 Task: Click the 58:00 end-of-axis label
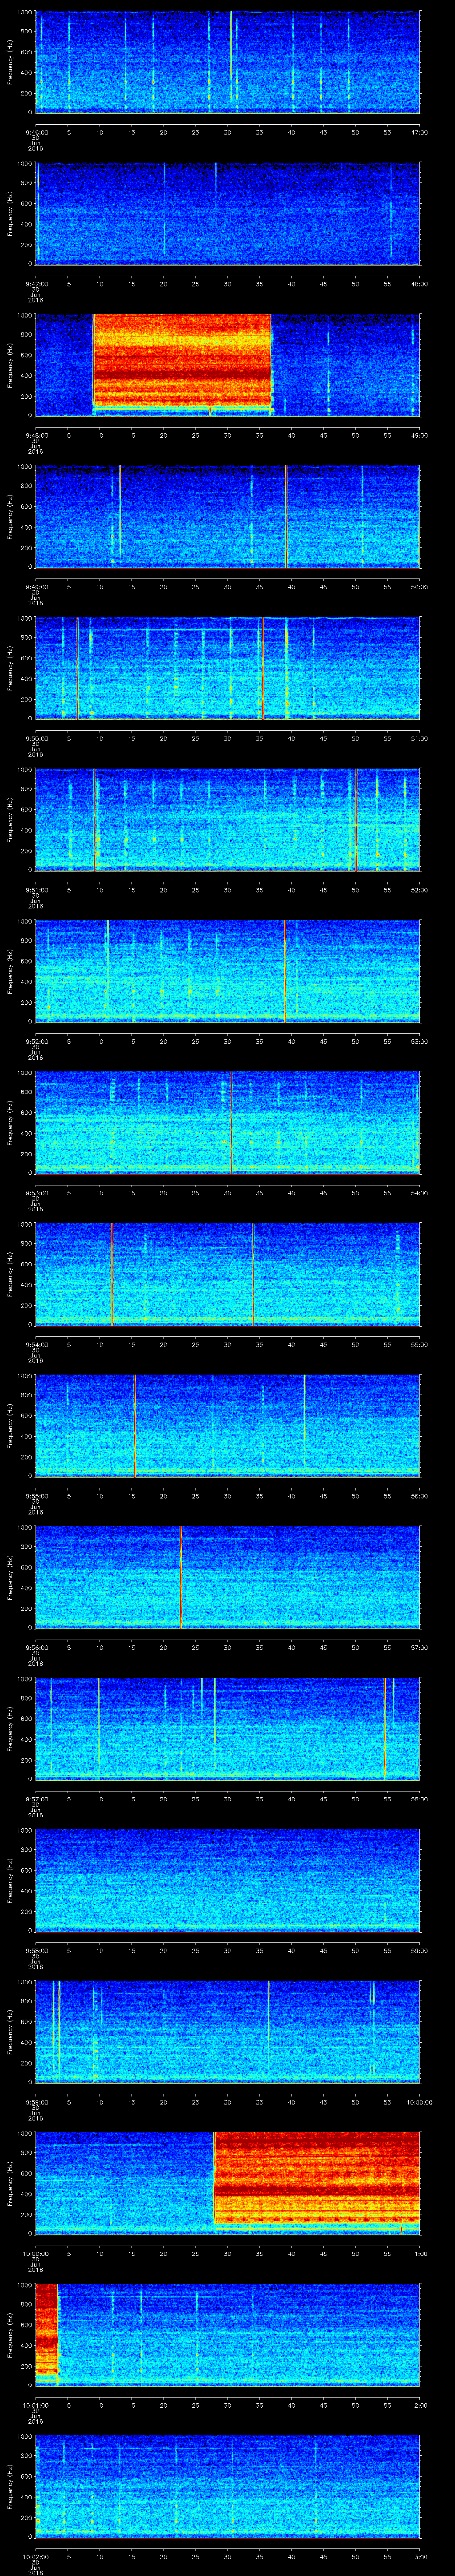(419, 1800)
